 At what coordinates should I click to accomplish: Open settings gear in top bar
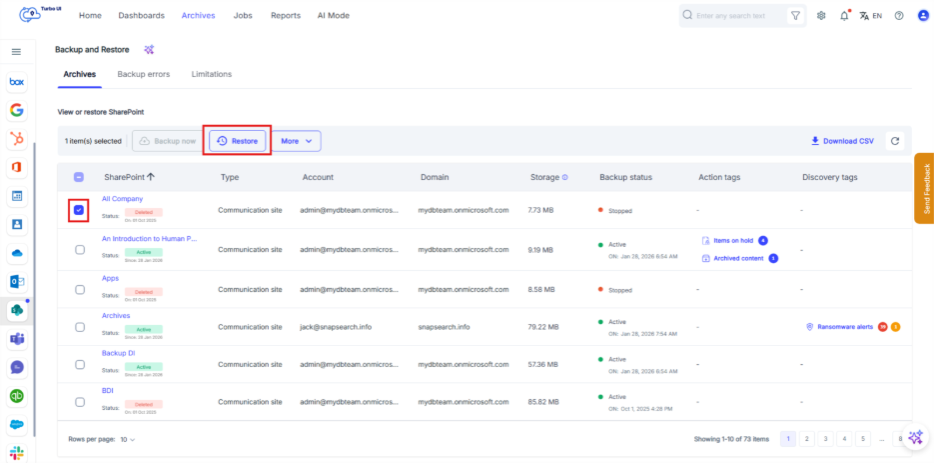(821, 16)
